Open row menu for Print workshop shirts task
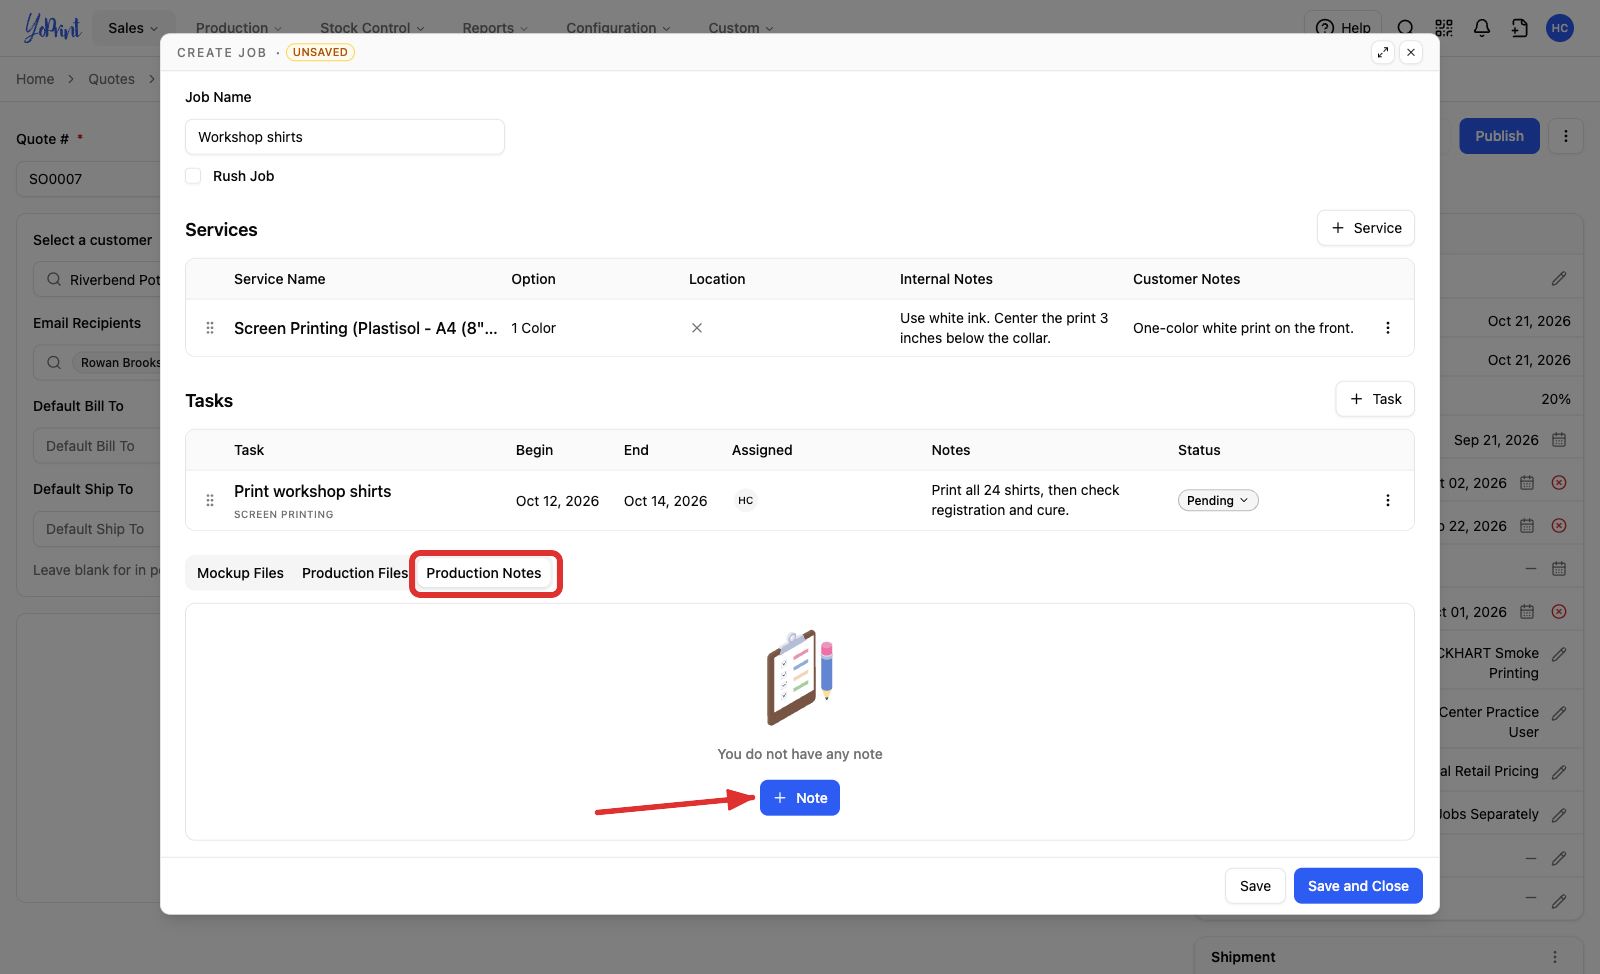This screenshot has height=974, width=1600. [x=1388, y=500]
